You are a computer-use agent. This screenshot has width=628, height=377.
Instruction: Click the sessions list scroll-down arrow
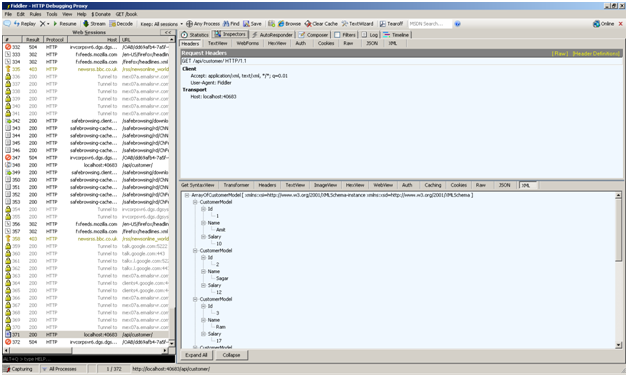[172, 343]
